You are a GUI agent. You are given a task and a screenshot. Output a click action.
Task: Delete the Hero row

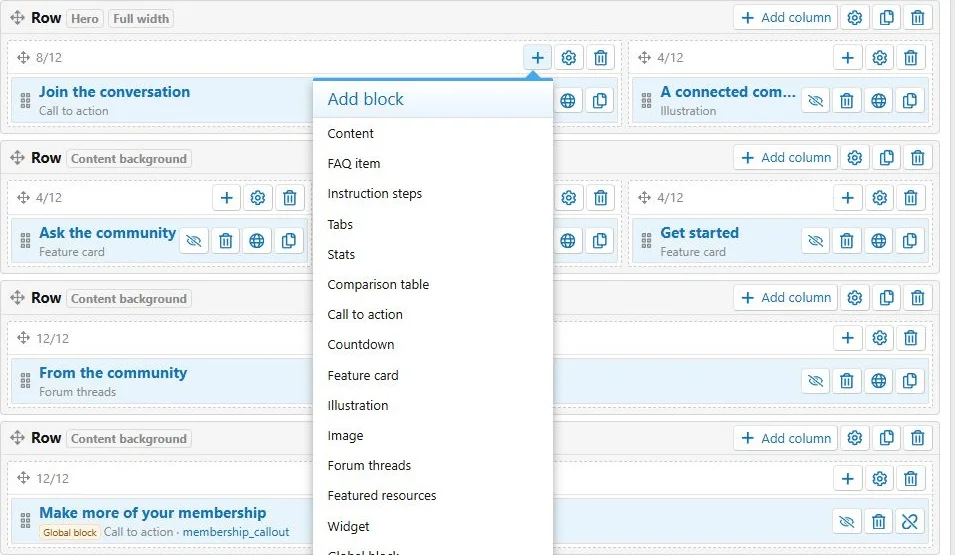(x=917, y=18)
